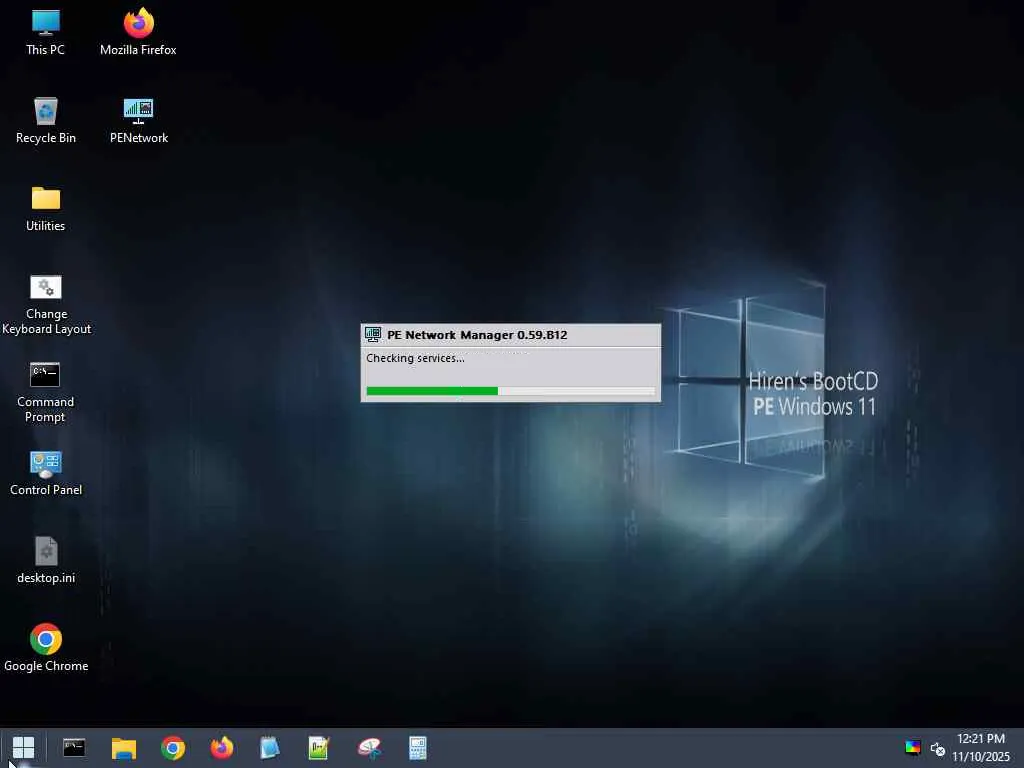
Task: Open the Calculator taskbar icon
Action: [x=418, y=748]
